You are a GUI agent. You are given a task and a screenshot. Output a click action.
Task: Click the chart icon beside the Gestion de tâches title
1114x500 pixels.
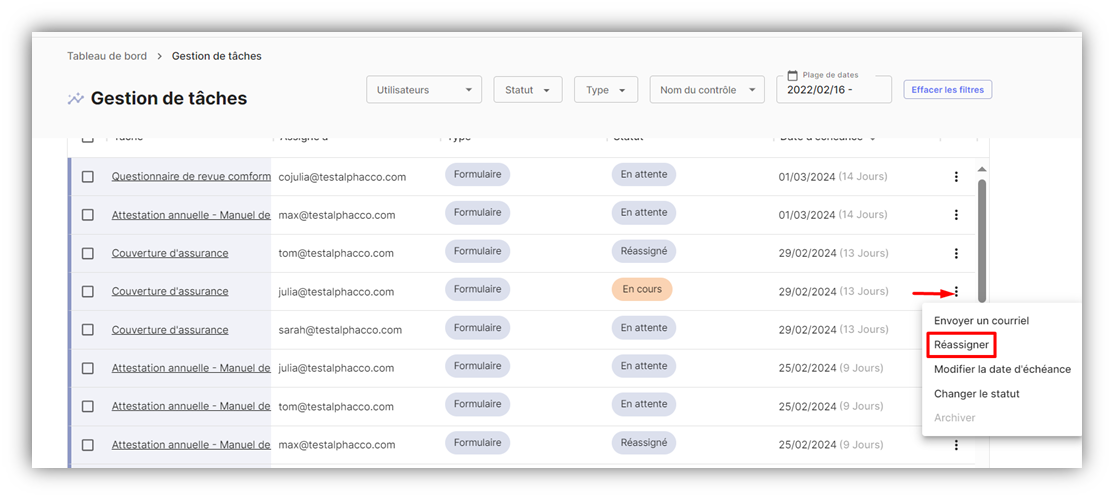(76, 99)
